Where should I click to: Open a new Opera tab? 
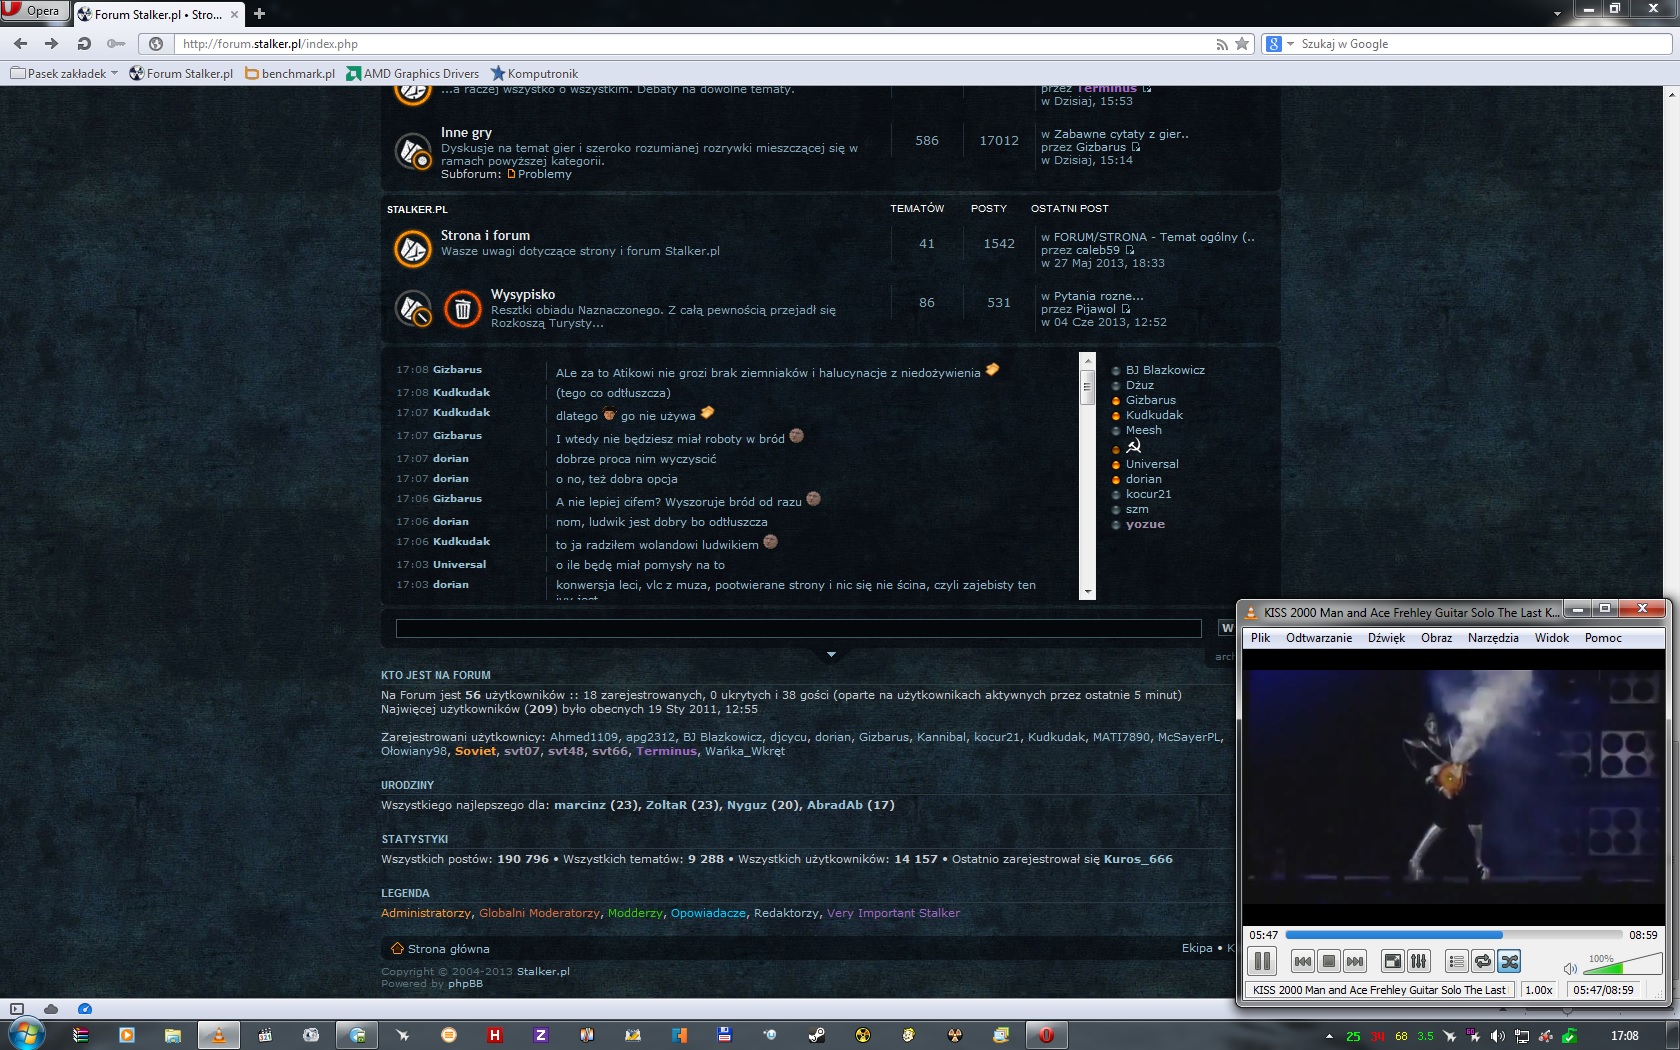point(259,14)
